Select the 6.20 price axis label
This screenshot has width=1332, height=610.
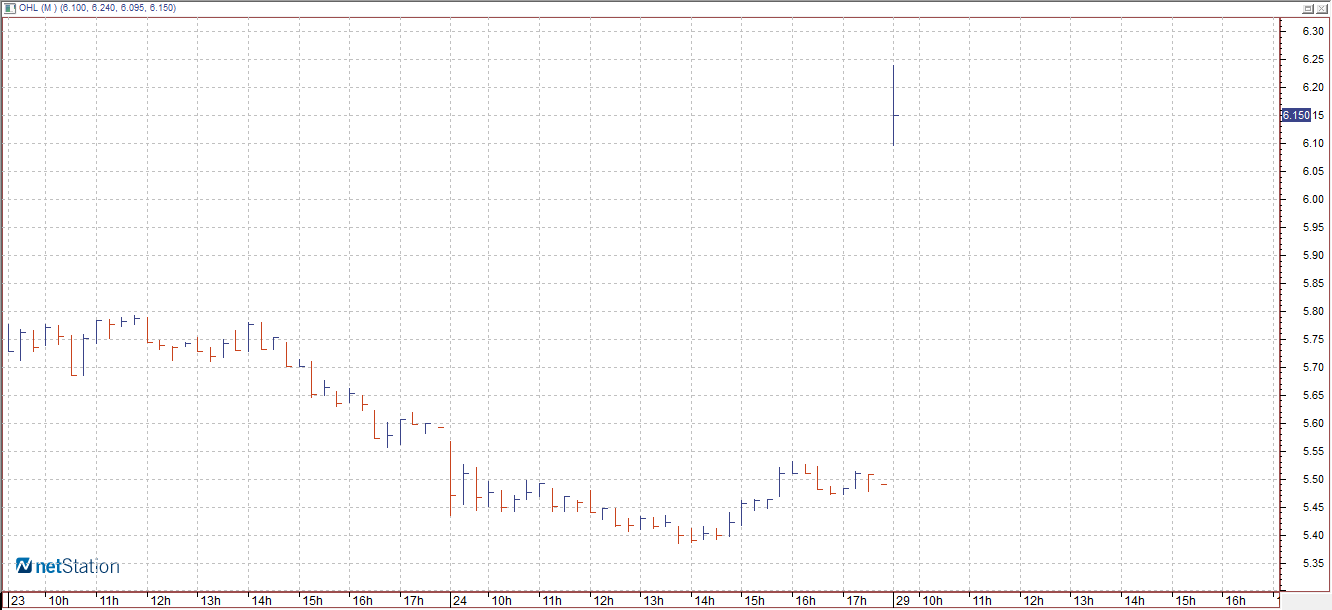pyautogui.click(x=1313, y=87)
